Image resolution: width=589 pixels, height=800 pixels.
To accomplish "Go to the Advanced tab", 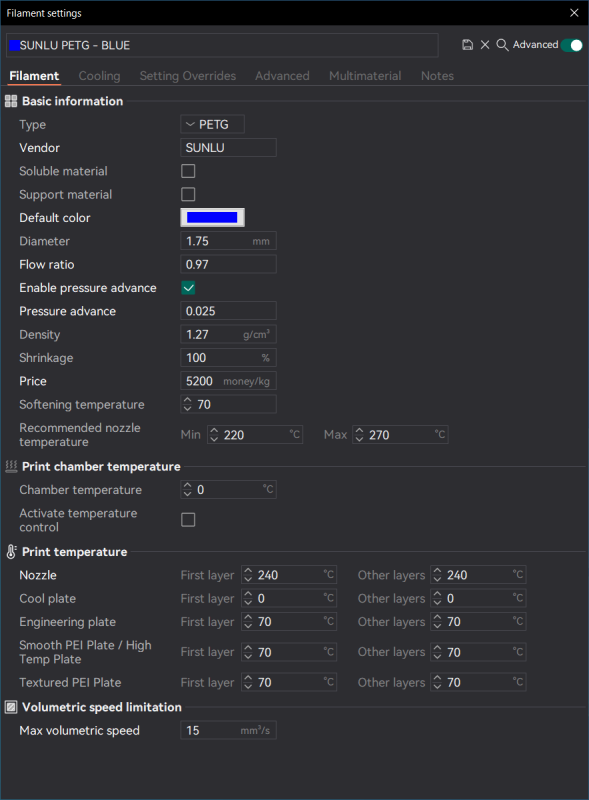I will pyautogui.click(x=282, y=76).
